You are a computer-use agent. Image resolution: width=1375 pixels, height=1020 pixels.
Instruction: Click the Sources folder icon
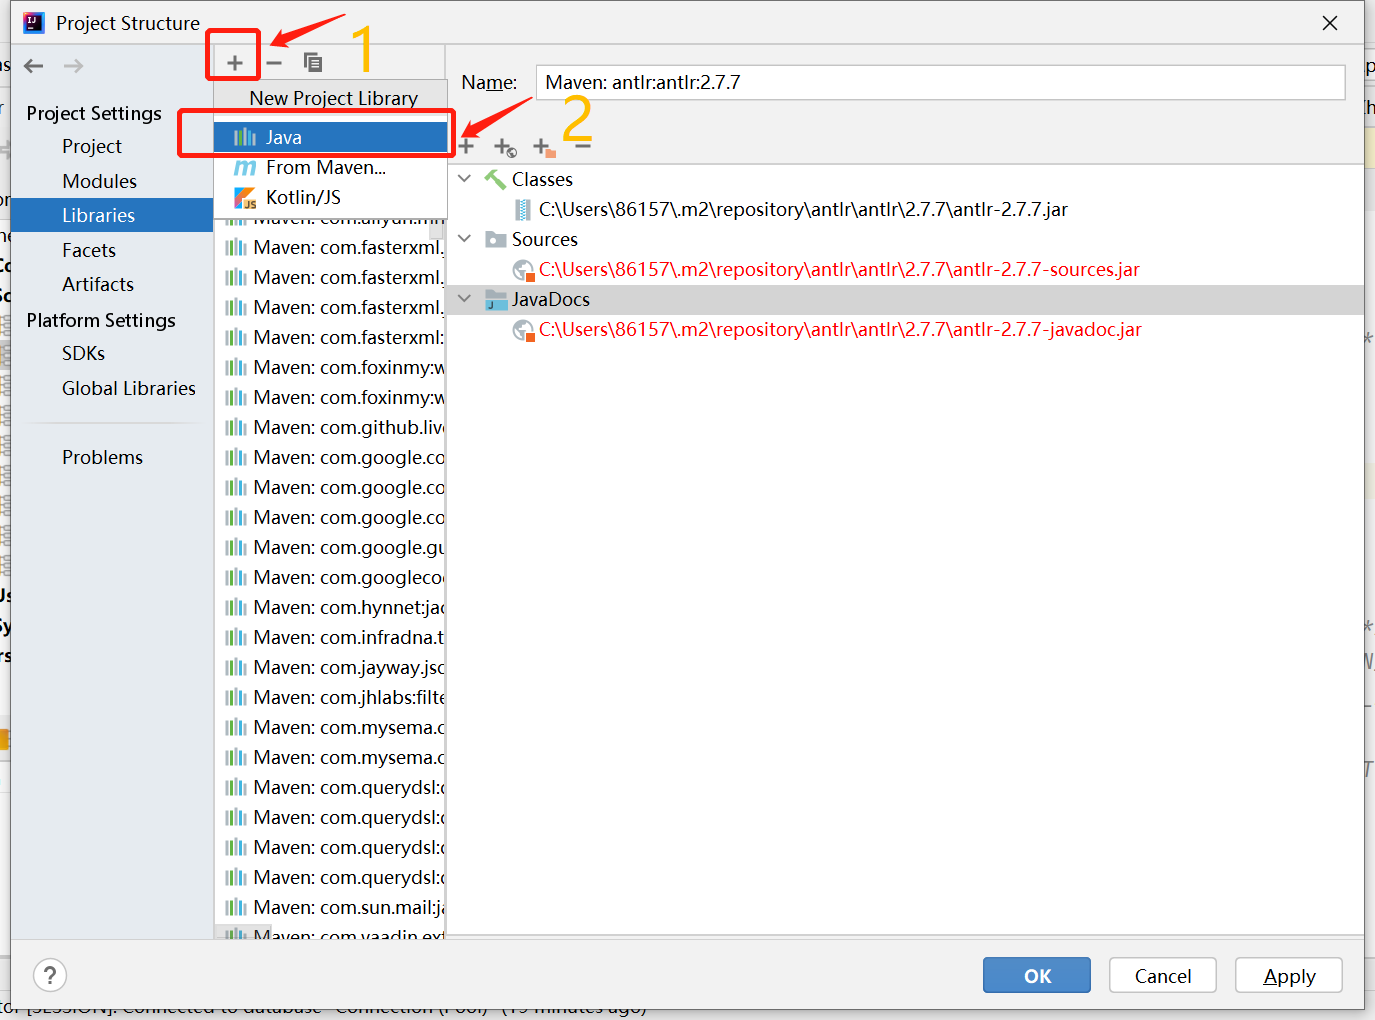point(496,239)
